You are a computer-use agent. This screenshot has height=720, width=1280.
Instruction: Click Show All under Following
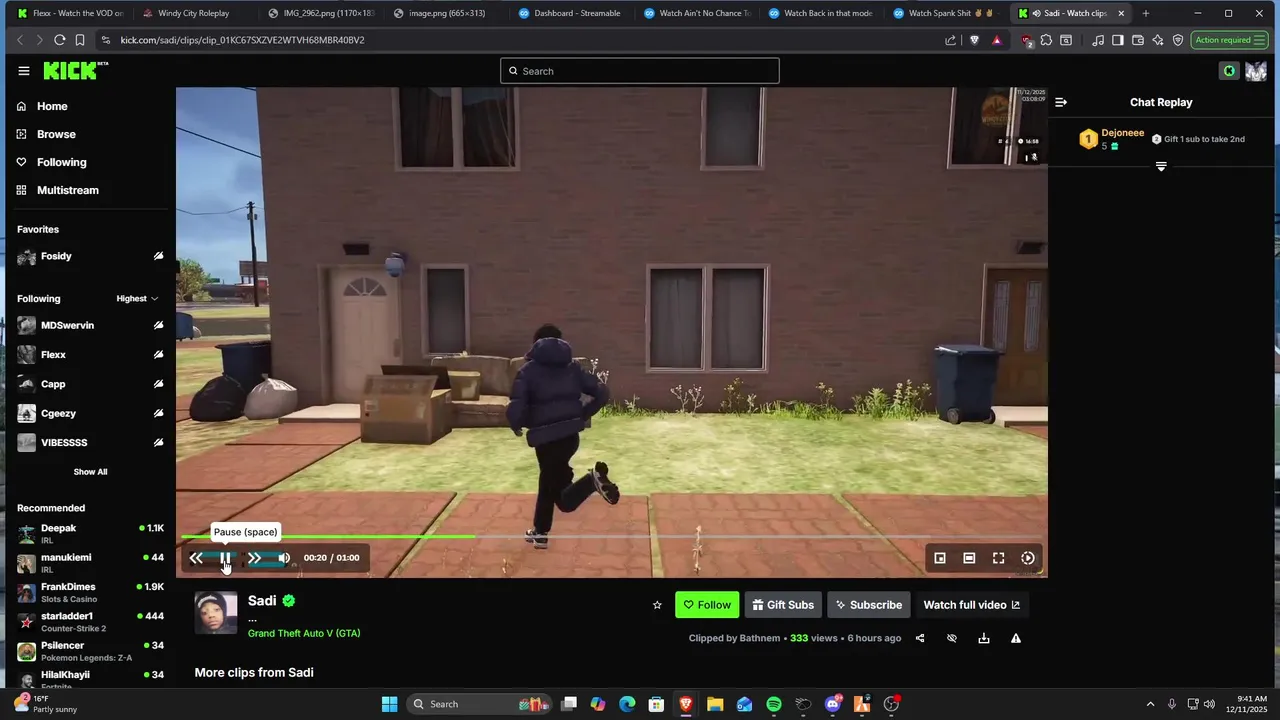tap(90, 472)
